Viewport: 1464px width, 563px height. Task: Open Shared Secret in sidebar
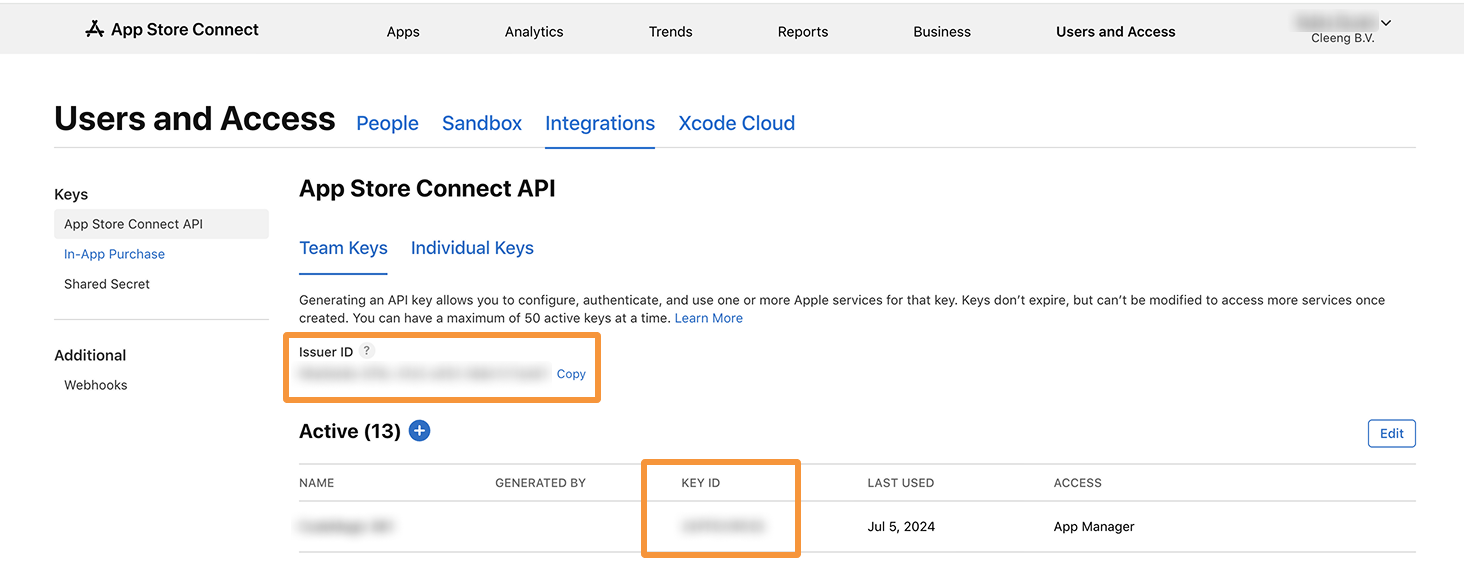click(107, 284)
